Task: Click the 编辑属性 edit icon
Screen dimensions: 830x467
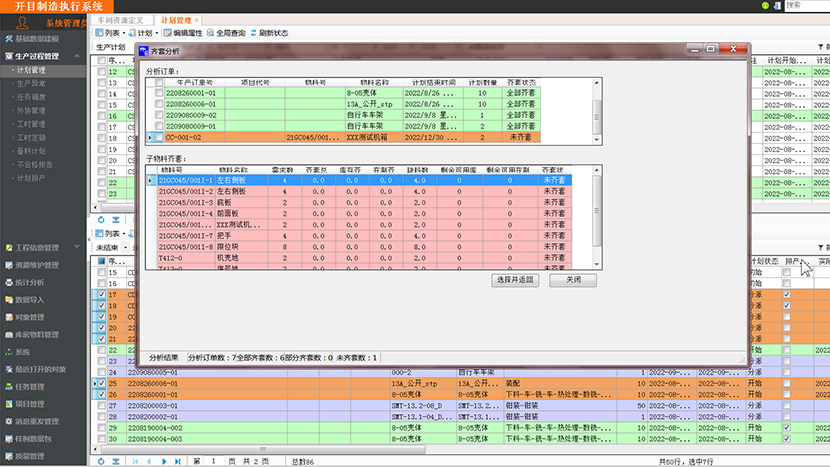Action: [x=165, y=33]
